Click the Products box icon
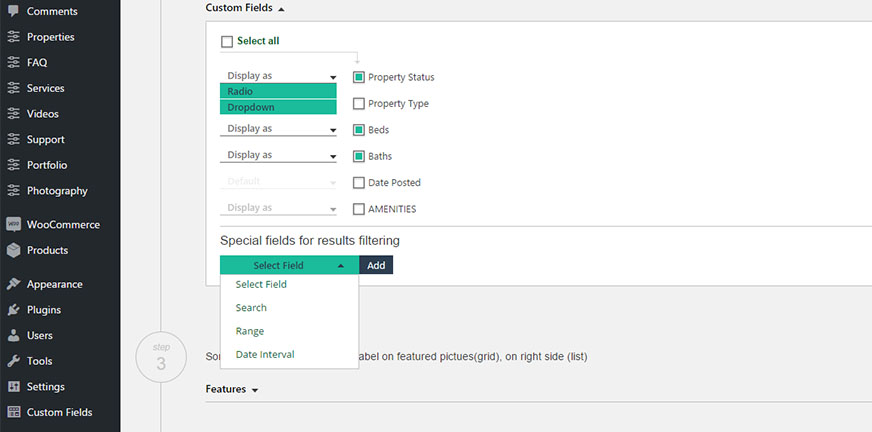Screen dimensions: 872x432 tap(13, 250)
